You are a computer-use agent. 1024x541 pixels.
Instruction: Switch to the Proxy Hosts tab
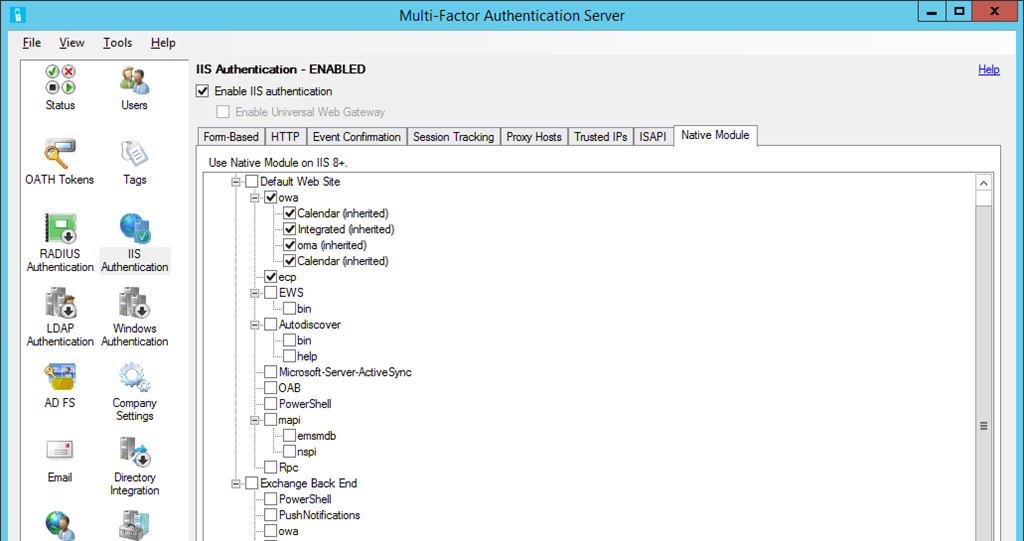(534, 137)
